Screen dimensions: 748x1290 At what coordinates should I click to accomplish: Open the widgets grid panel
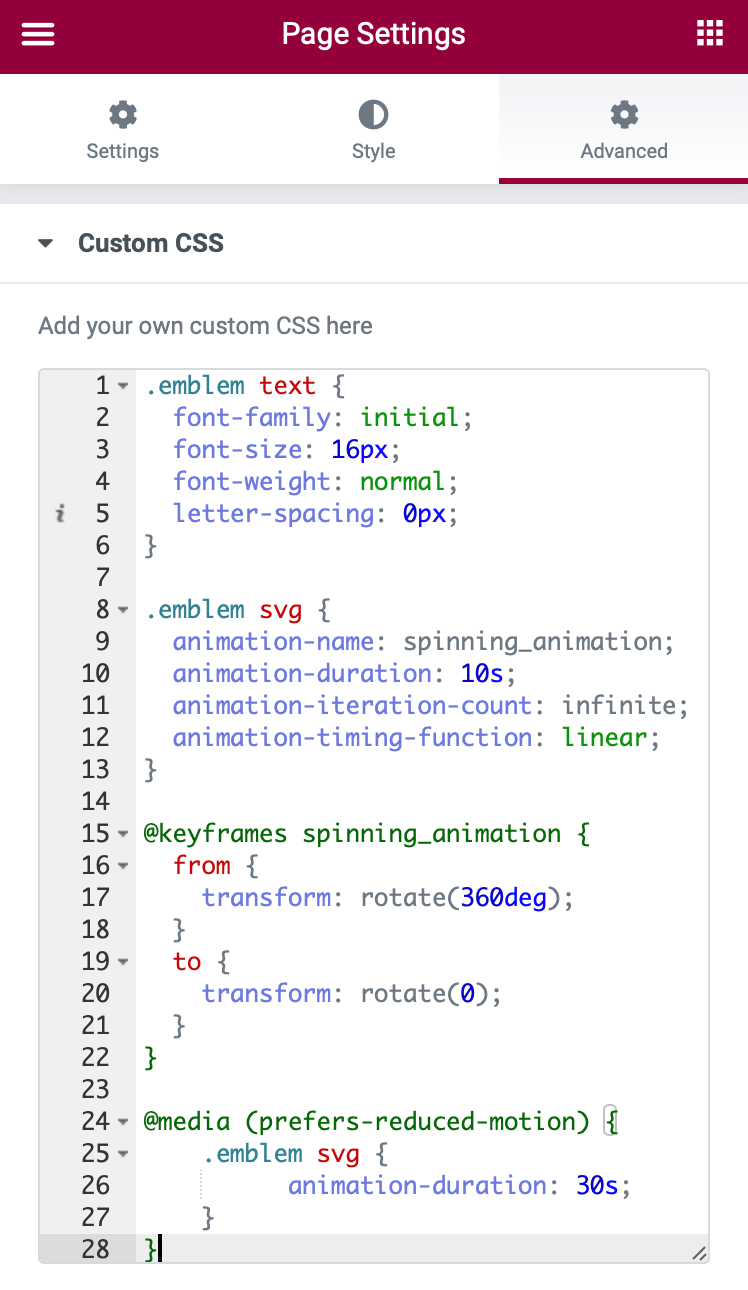pyautogui.click(x=709, y=34)
